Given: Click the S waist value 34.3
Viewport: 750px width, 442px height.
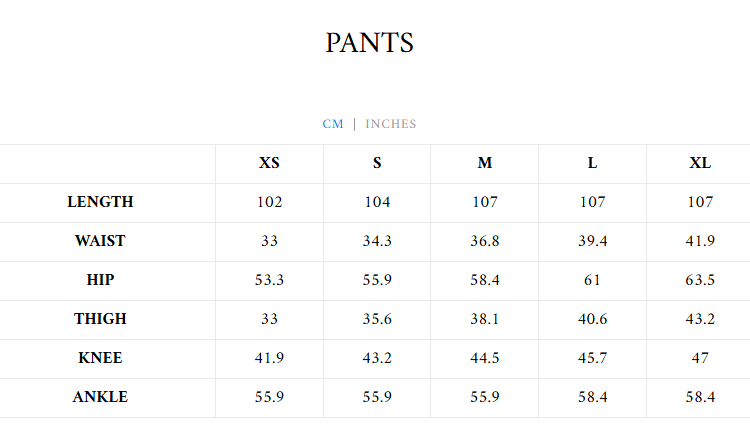Looking at the screenshot, I should (377, 241).
